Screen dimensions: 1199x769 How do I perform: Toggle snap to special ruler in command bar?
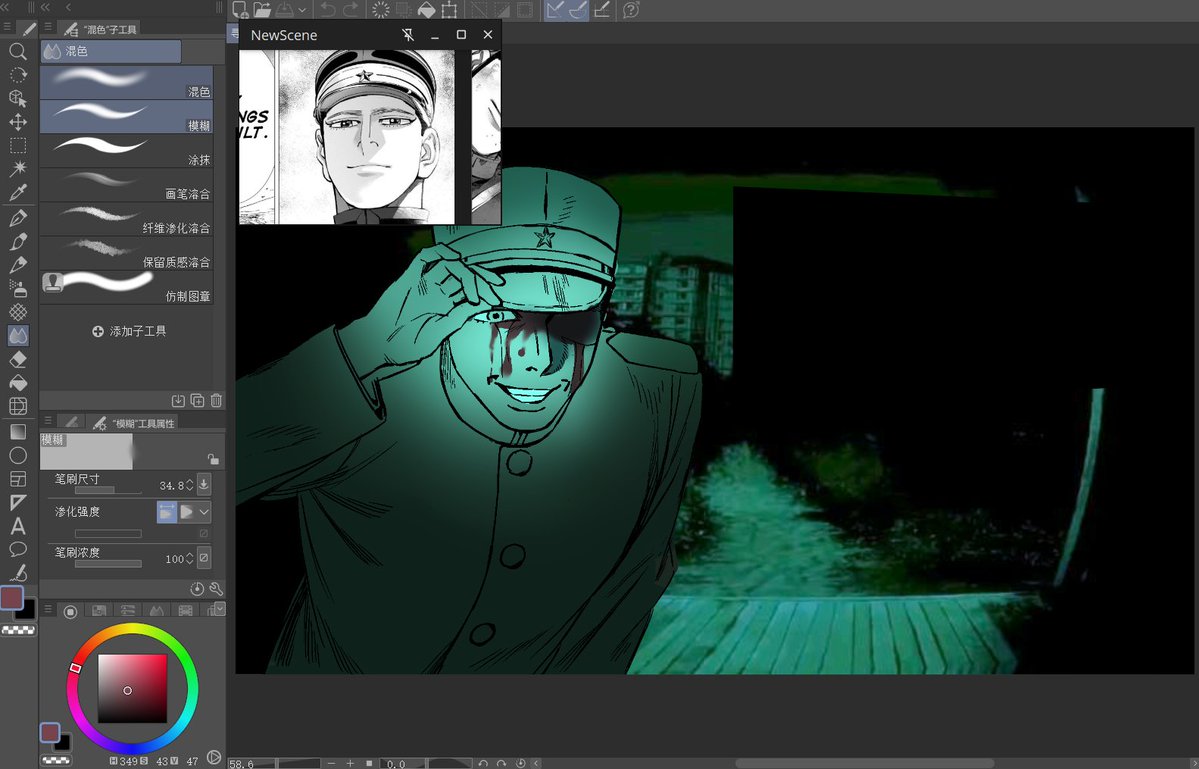pyautogui.click(x=578, y=10)
